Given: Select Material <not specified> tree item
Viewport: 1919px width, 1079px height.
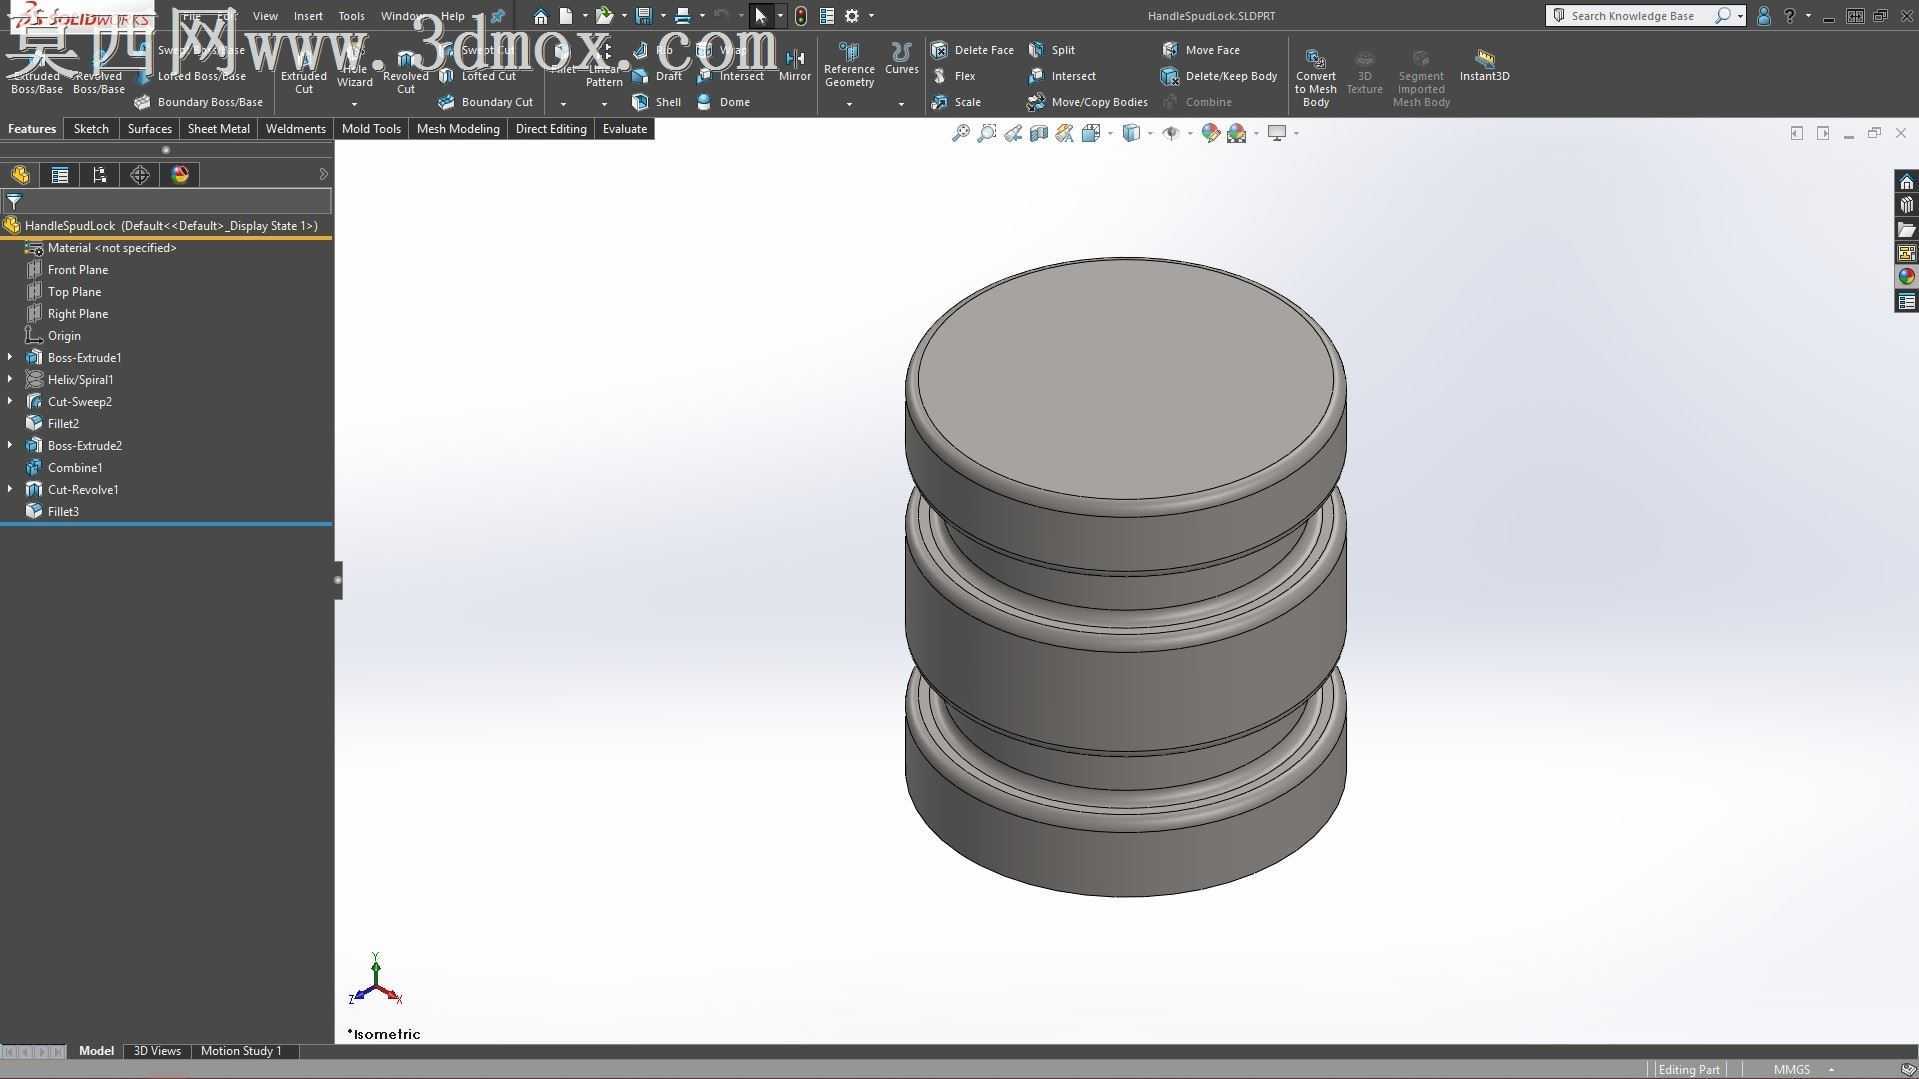Looking at the screenshot, I should (112, 247).
